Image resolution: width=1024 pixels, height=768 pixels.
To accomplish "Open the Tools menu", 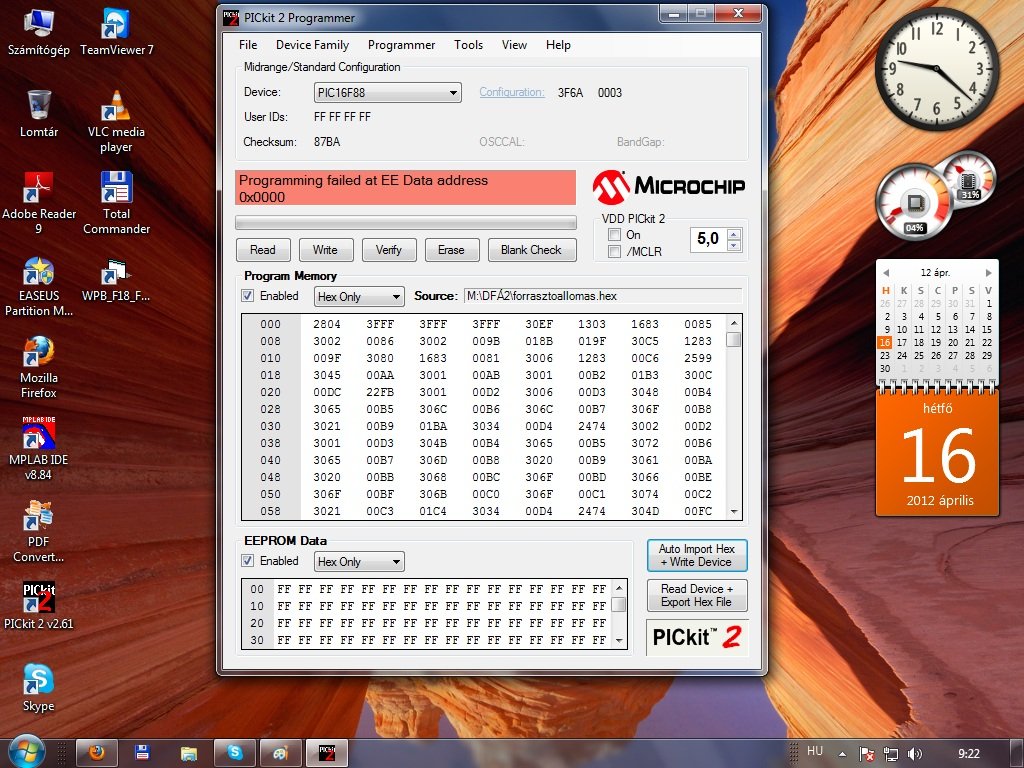I will click(468, 45).
